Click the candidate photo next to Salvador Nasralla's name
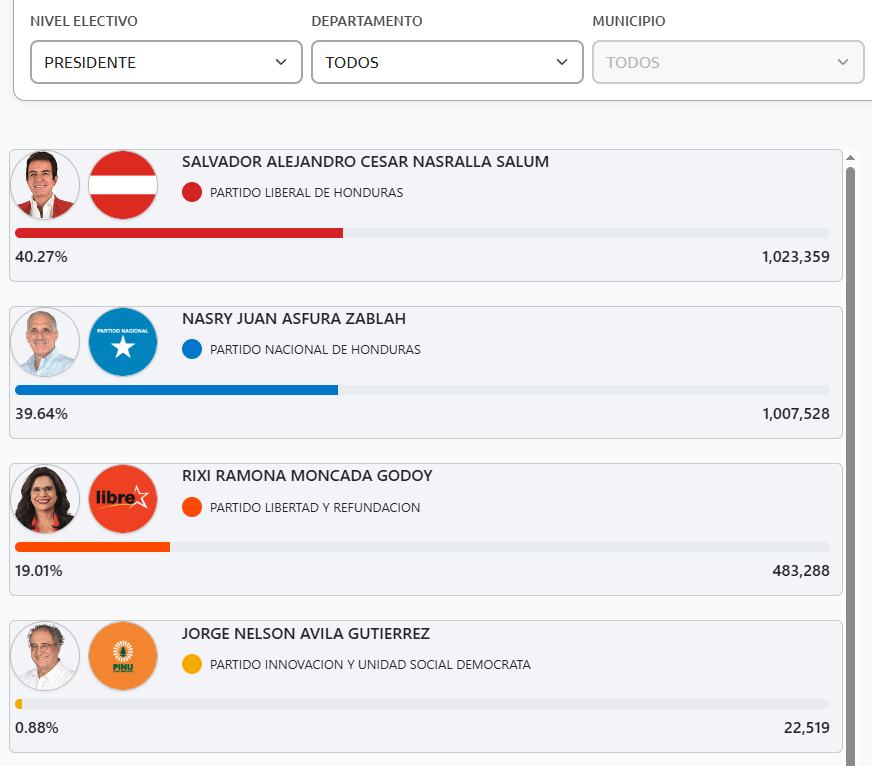This screenshot has width=872, height=766. coord(46,185)
